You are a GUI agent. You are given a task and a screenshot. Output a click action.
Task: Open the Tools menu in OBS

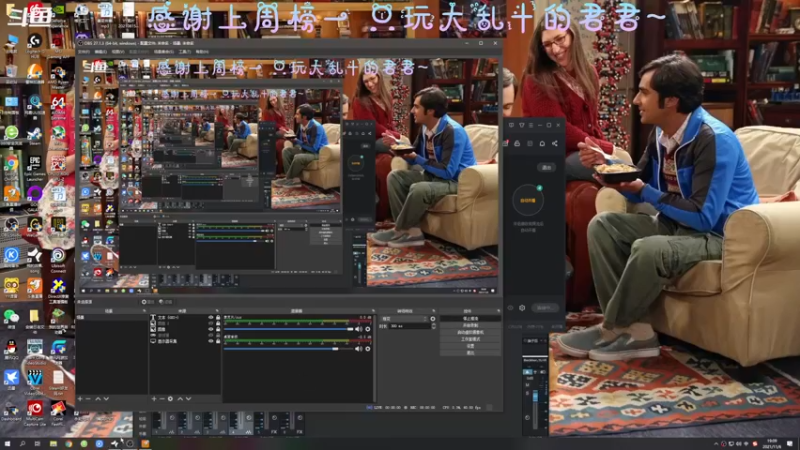click(x=185, y=52)
